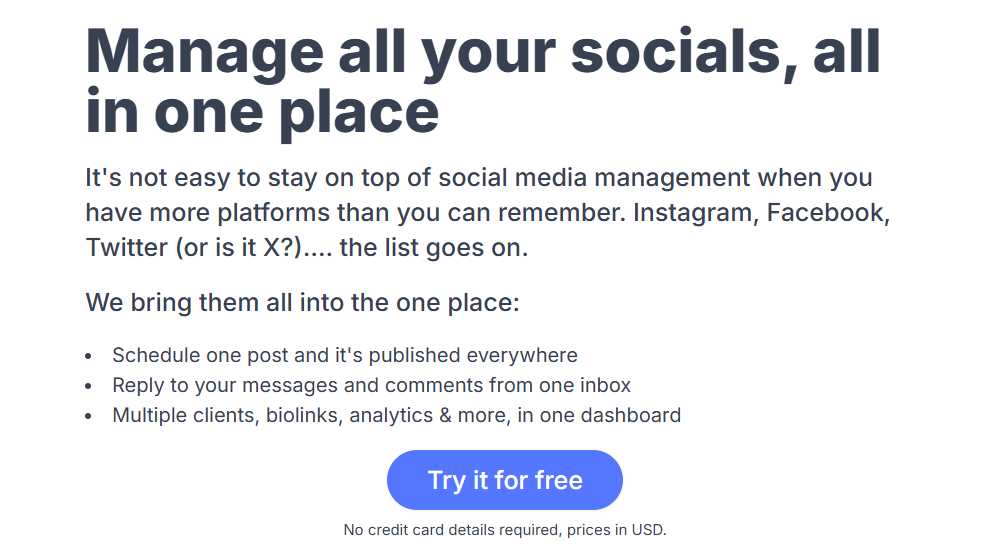
Task: Click the 'prices in USD' text
Action: tap(616, 530)
